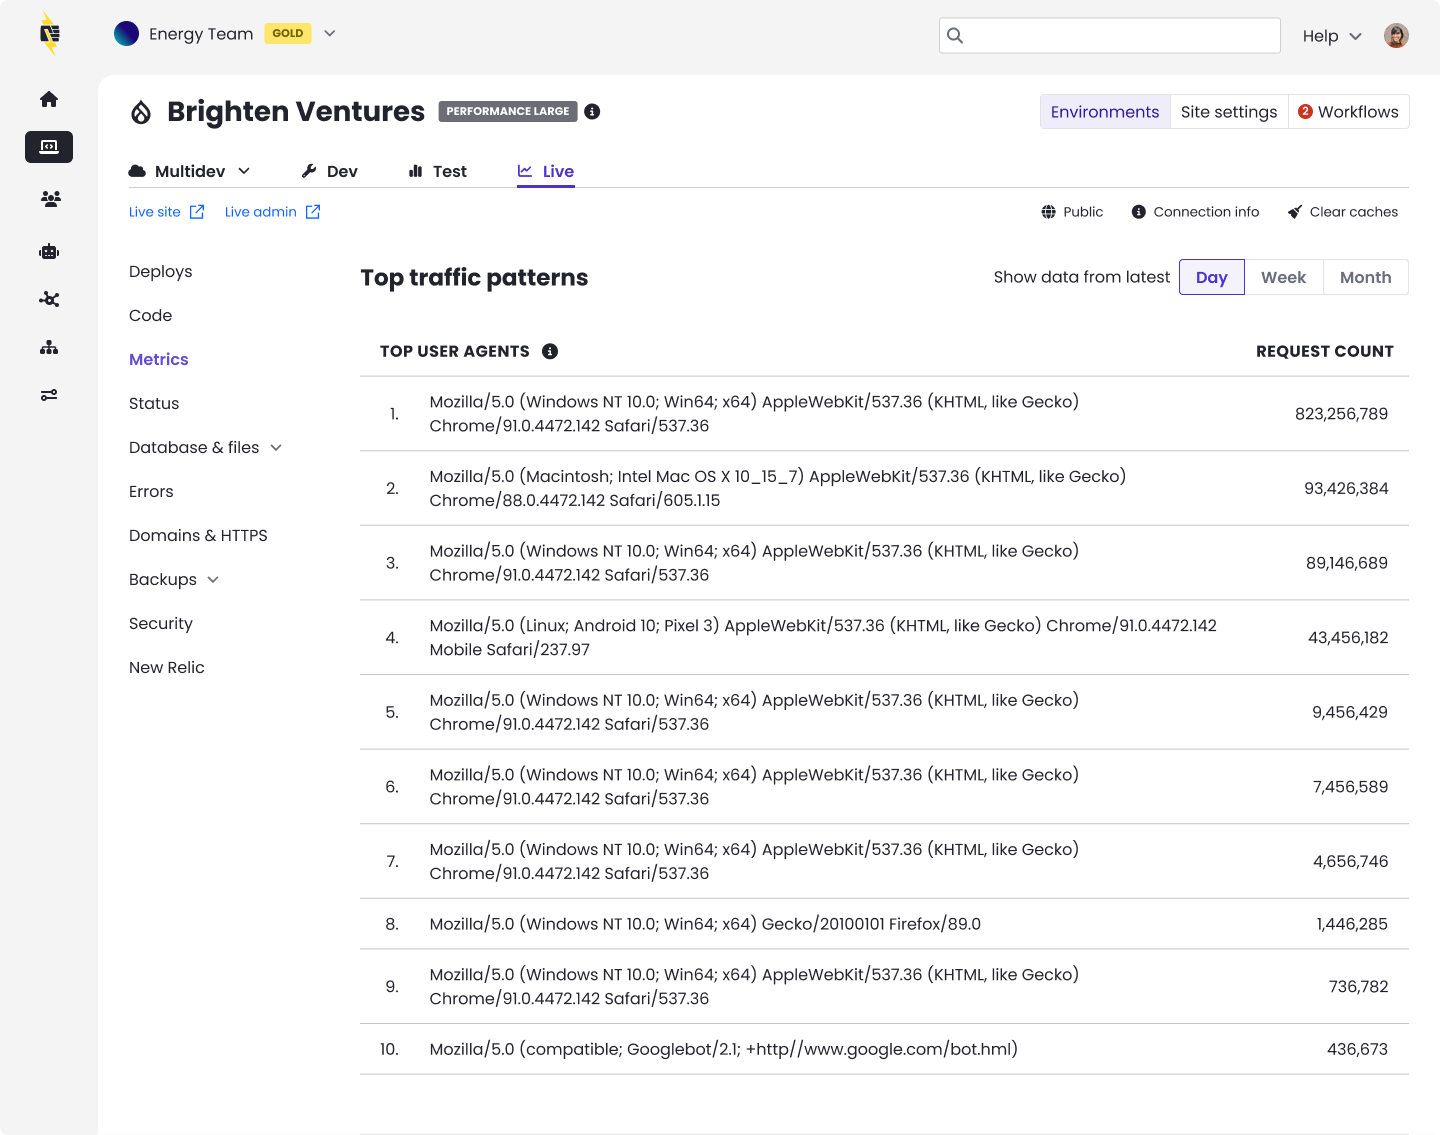1440x1135 pixels.
Task: Open the Live admin link
Action: tap(261, 212)
